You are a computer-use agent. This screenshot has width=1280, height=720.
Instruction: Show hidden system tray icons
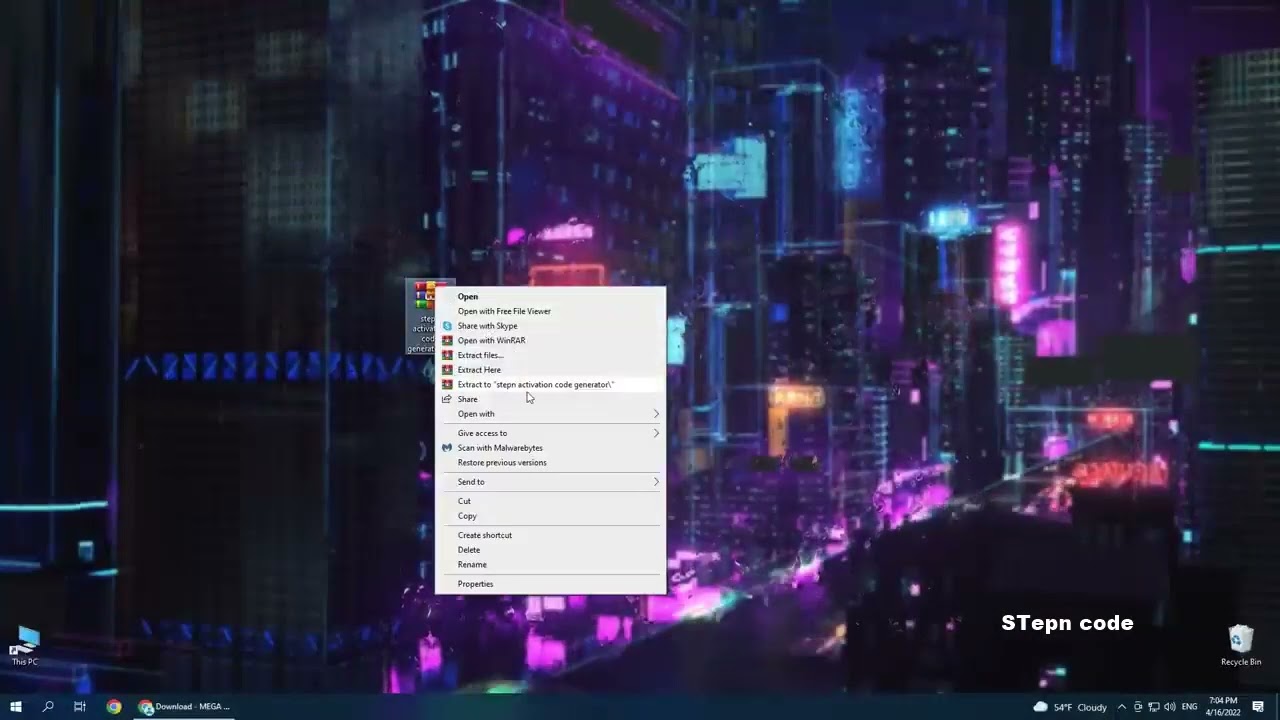[1122, 707]
